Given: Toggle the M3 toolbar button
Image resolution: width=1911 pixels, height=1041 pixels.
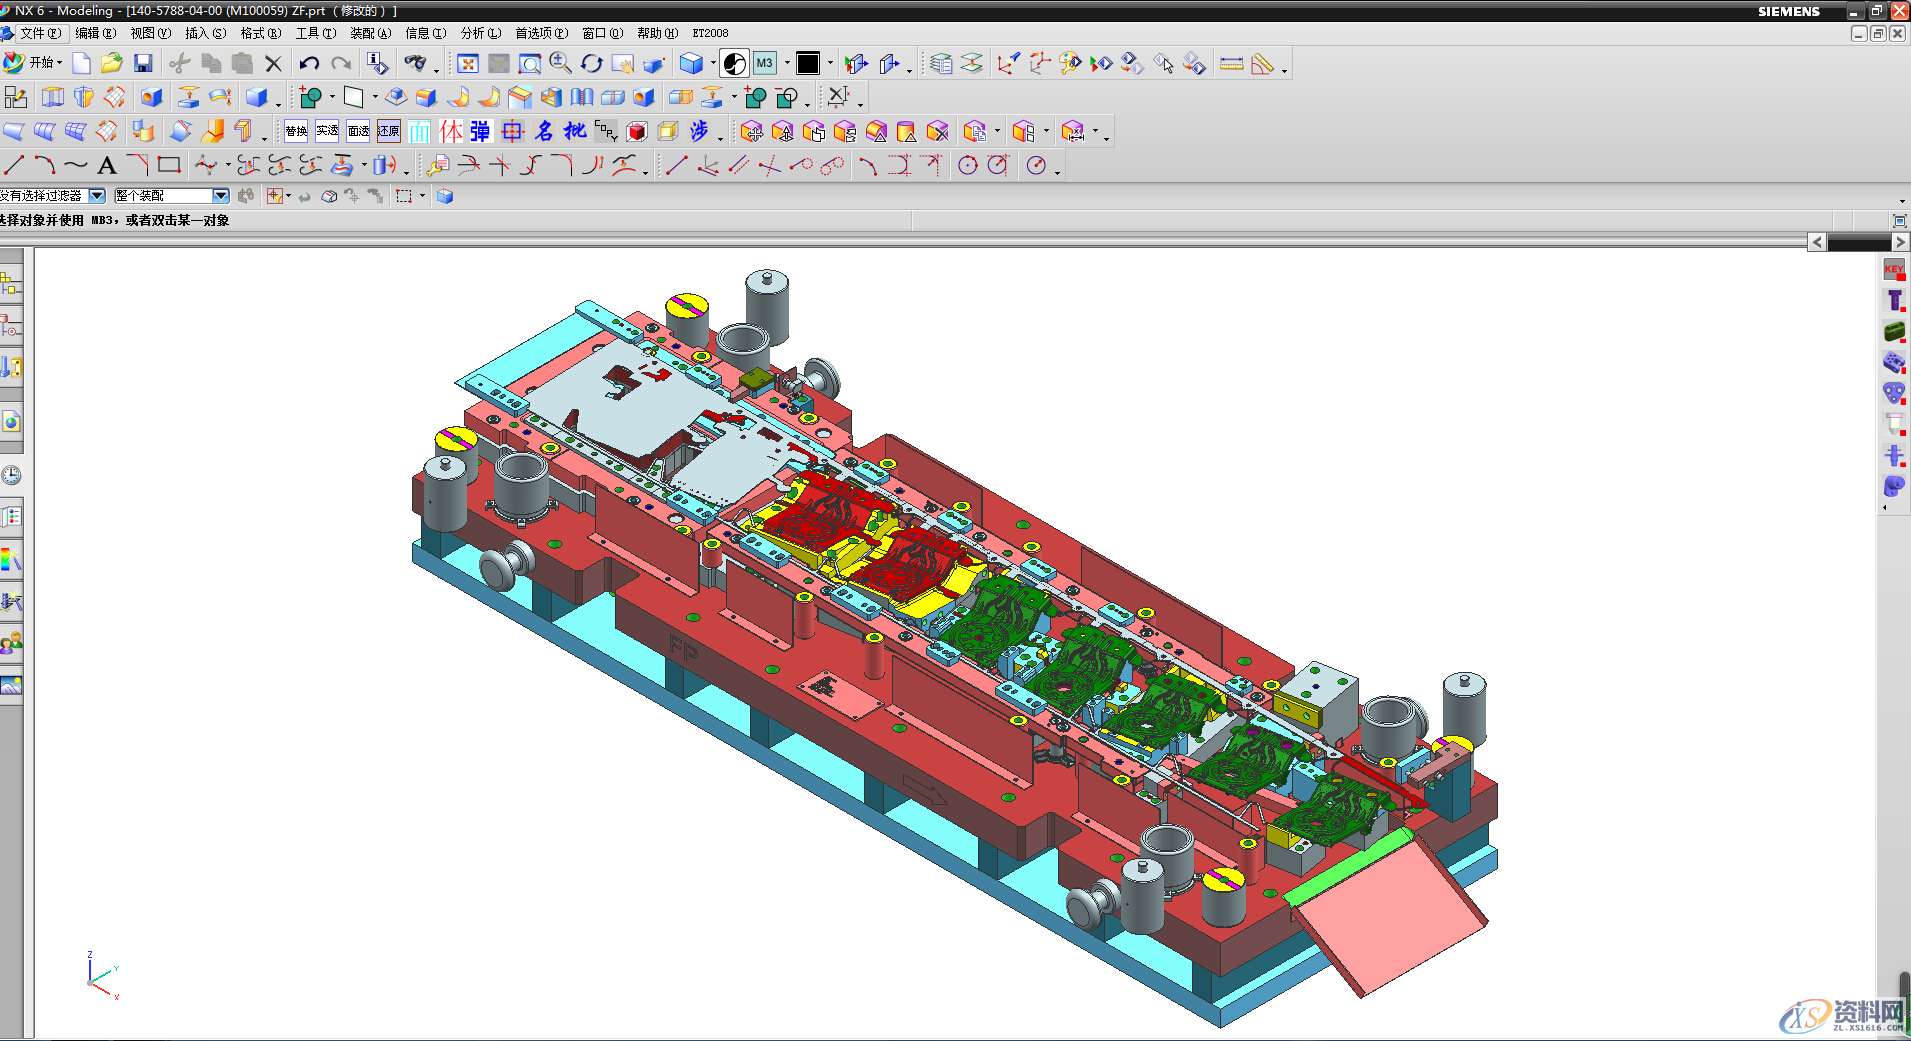Looking at the screenshot, I should pyautogui.click(x=765, y=64).
